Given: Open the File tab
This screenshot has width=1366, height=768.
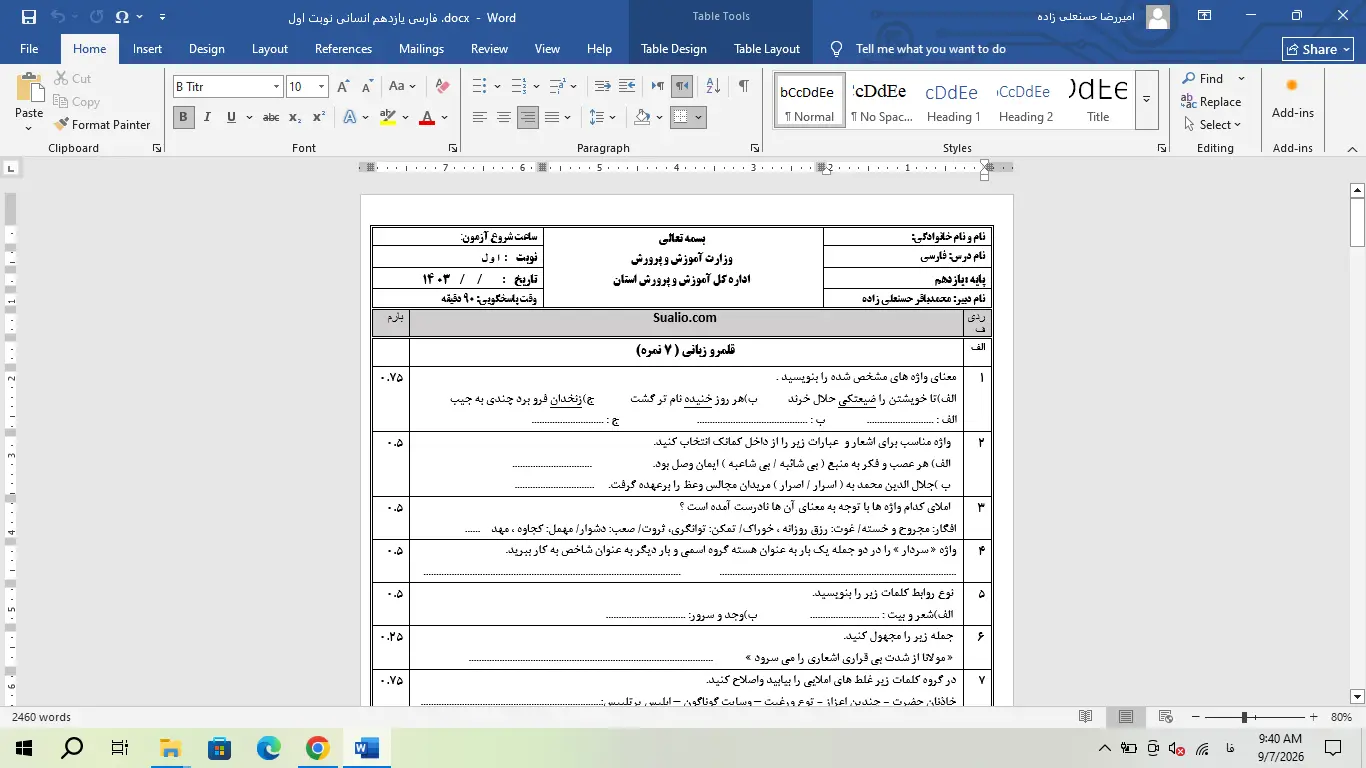Looking at the screenshot, I should tap(29, 49).
